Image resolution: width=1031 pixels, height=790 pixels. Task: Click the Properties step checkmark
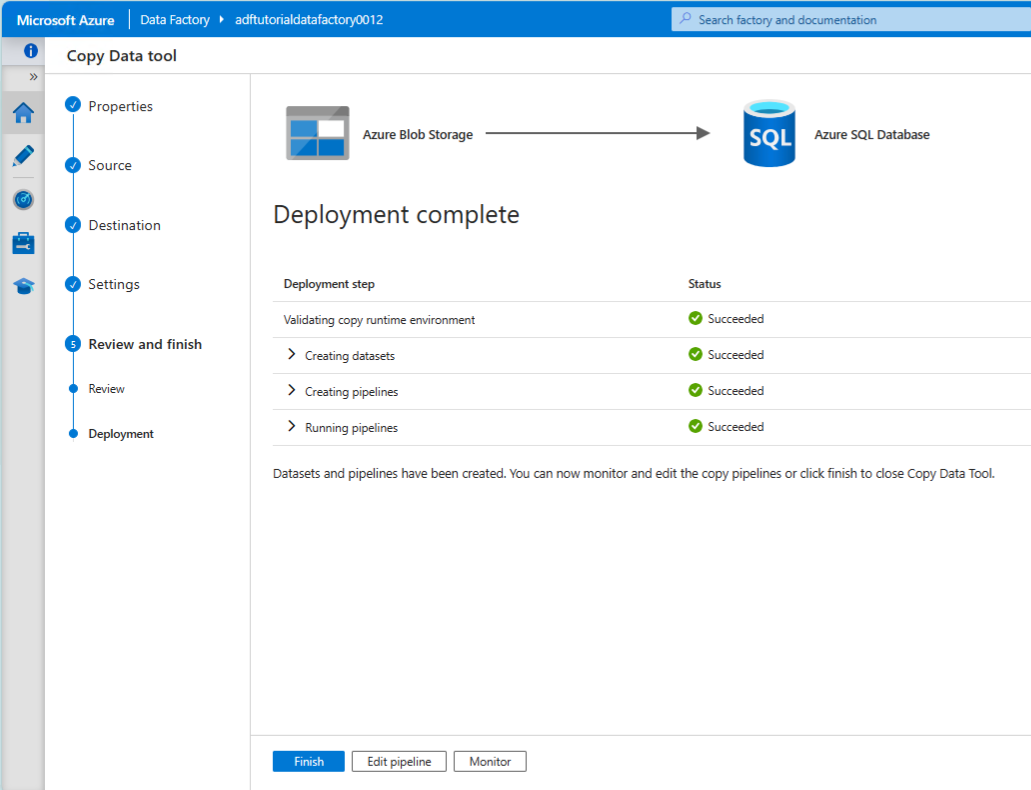(x=73, y=105)
